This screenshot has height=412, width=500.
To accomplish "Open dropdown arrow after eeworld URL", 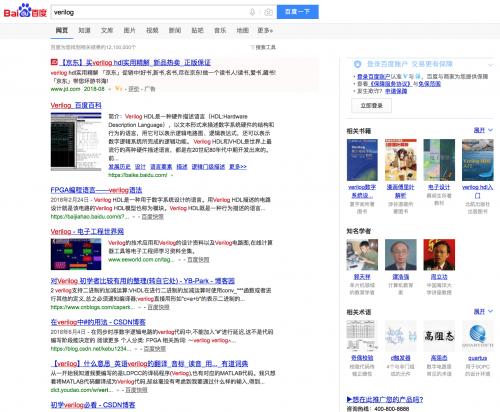I will coord(179,260).
